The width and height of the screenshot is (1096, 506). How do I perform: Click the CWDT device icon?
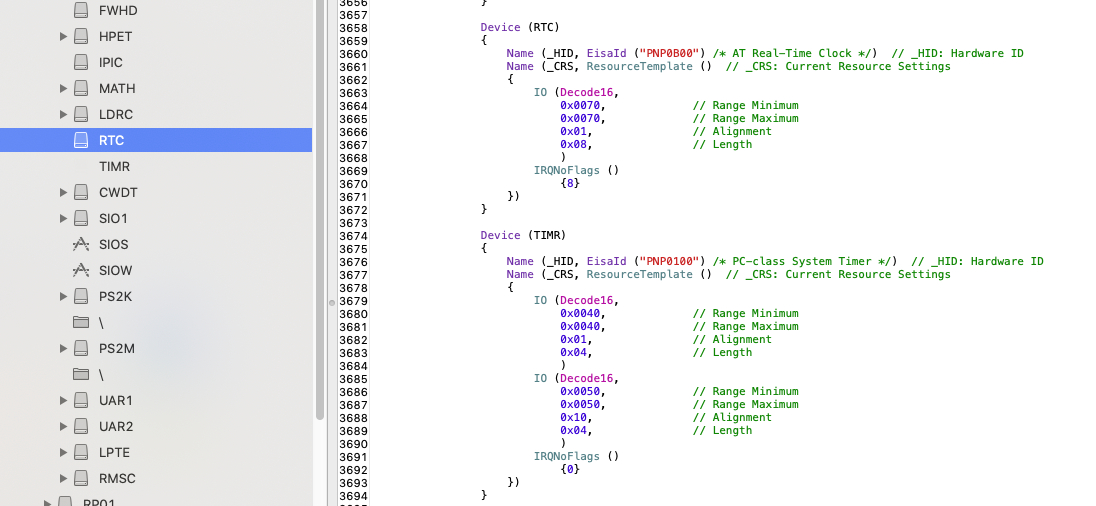[82, 192]
